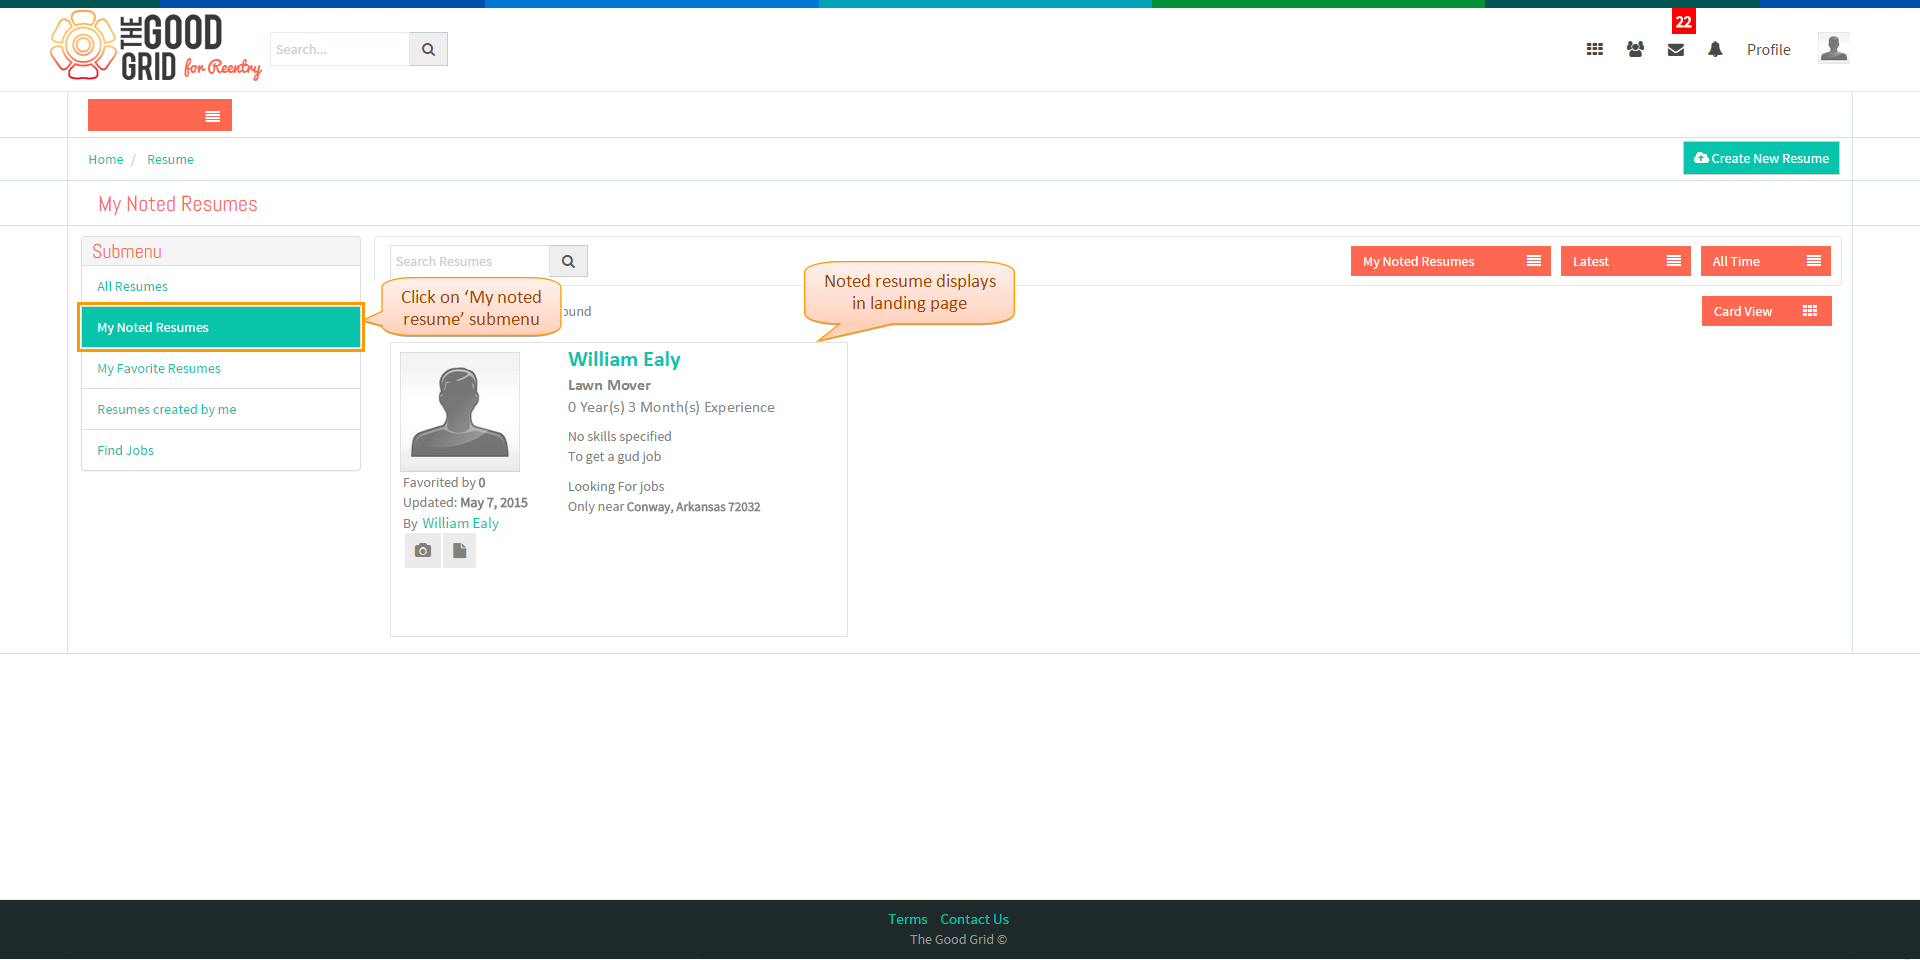
Task: Click the document icon under William Ealy's resume
Action: tap(459, 551)
